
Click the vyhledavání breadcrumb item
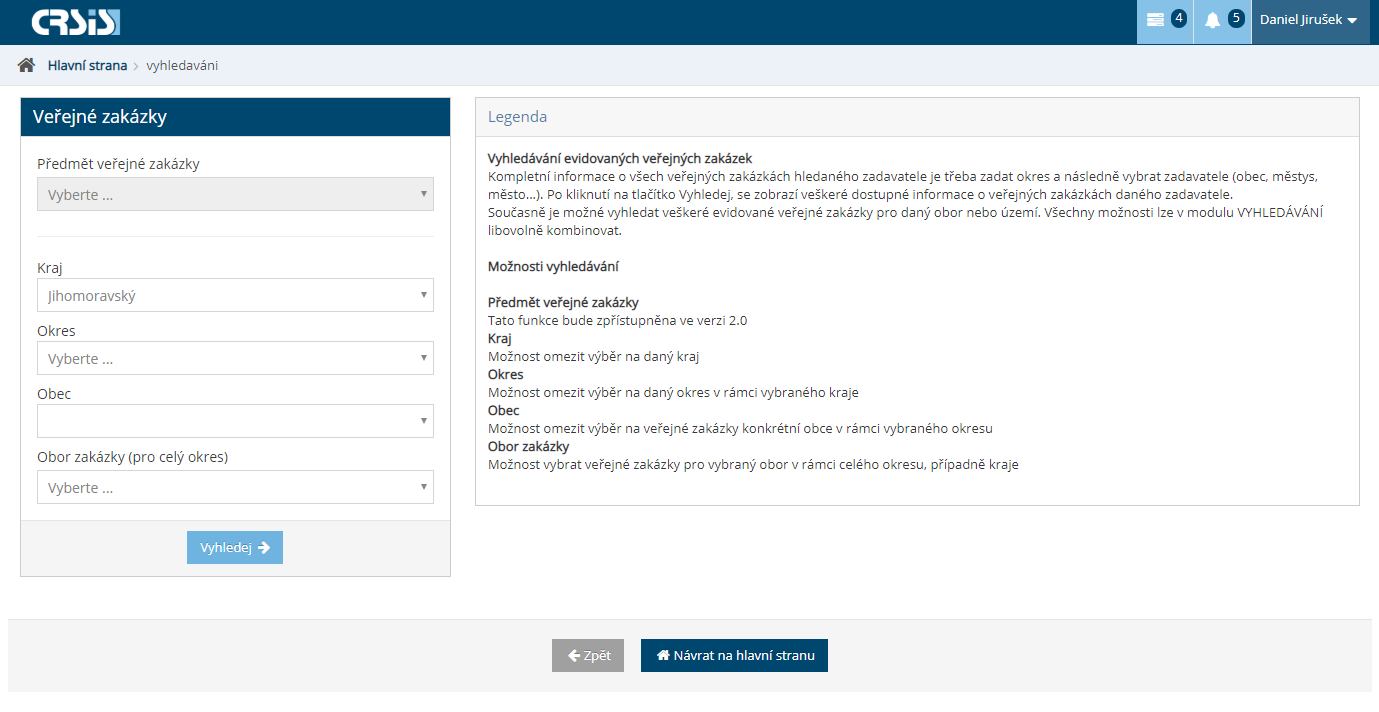pyautogui.click(x=182, y=65)
